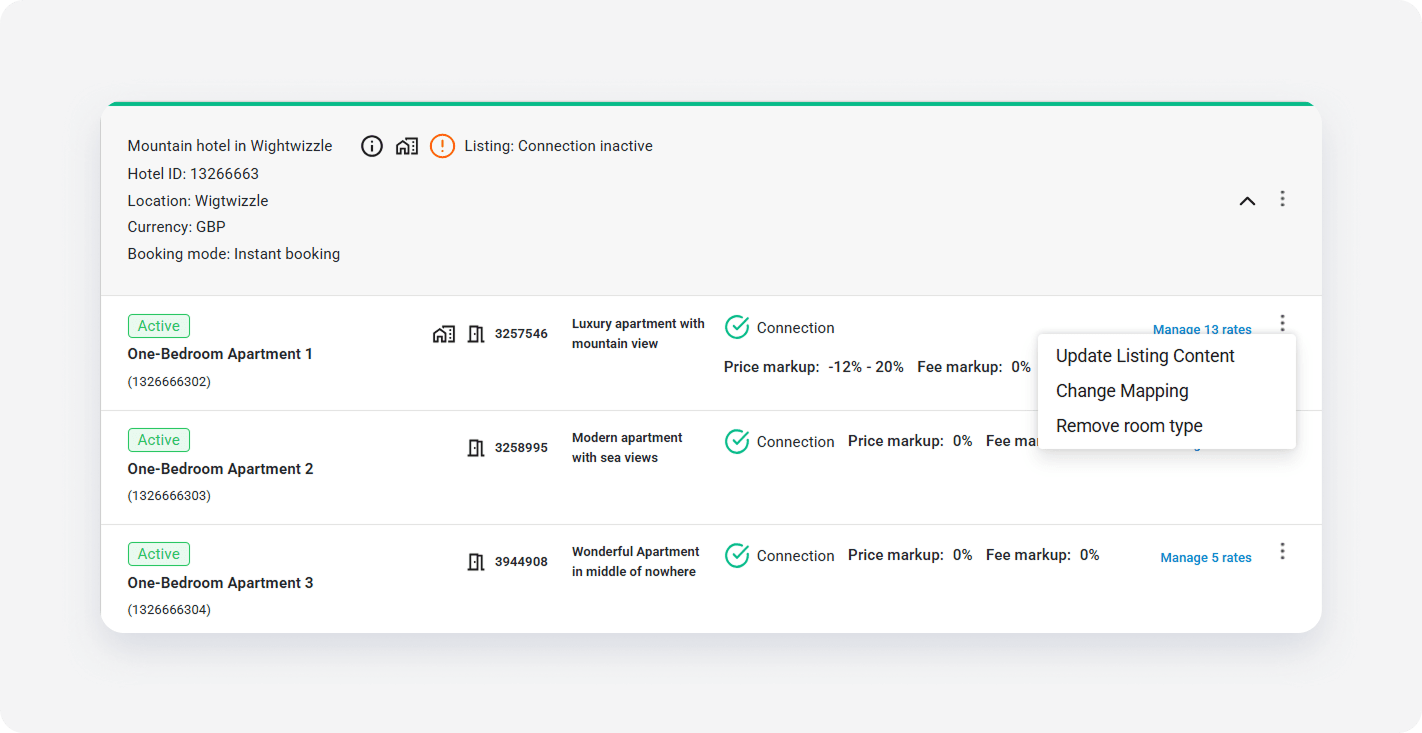The height and width of the screenshot is (733, 1422).
Task: Click the Active badge of One-Bedroom Apartment 2
Action: click(x=159, y=440)
